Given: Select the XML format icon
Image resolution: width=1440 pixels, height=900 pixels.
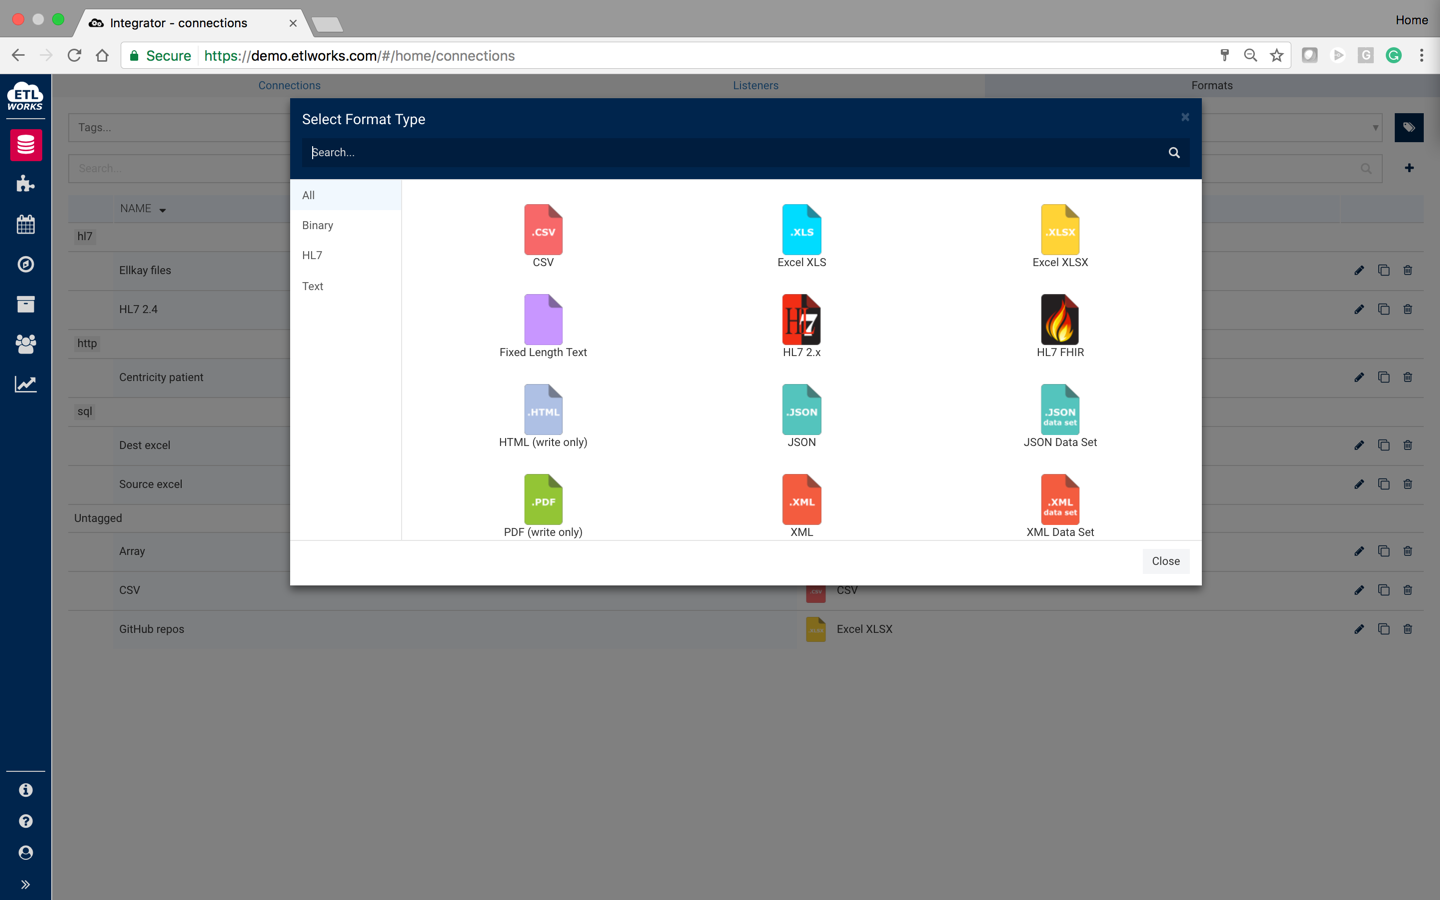Looking at the screenshot, I should [x=801, y=500].
